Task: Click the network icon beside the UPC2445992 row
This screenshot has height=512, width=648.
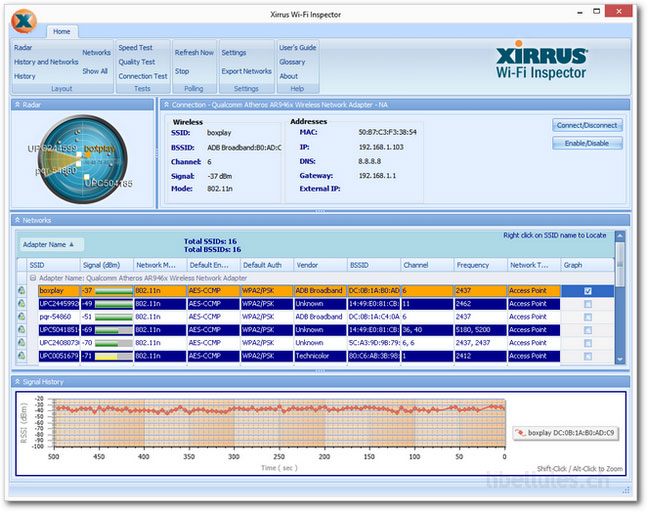Action: tap(21, 304)
